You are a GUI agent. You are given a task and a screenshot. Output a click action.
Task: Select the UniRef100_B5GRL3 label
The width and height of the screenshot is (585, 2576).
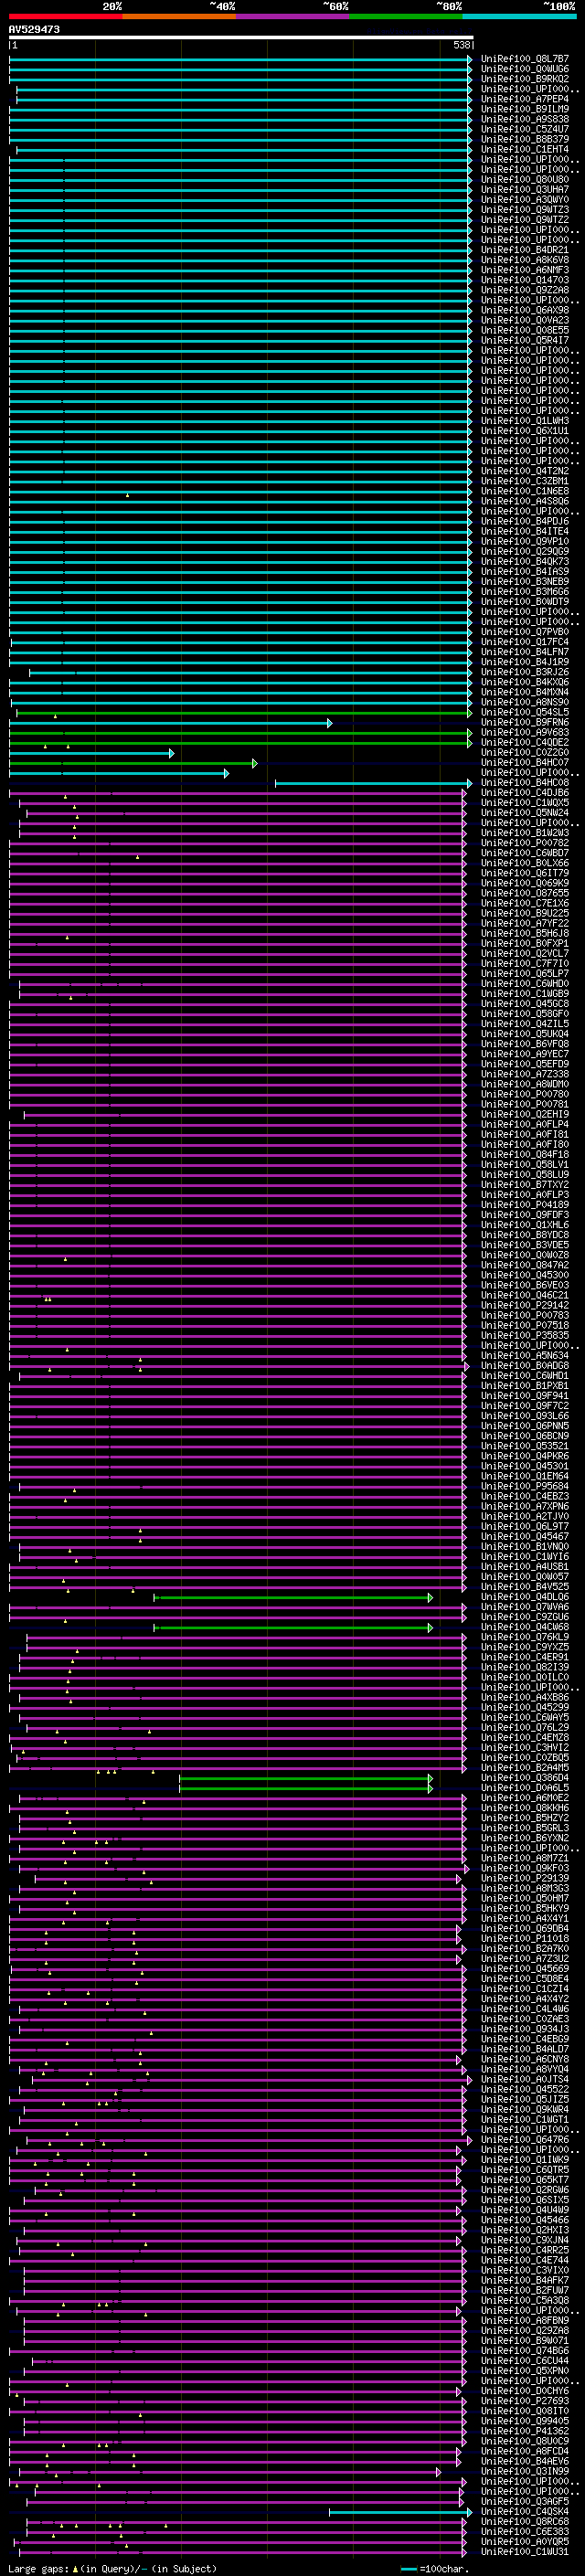(x=525, y=1829)
